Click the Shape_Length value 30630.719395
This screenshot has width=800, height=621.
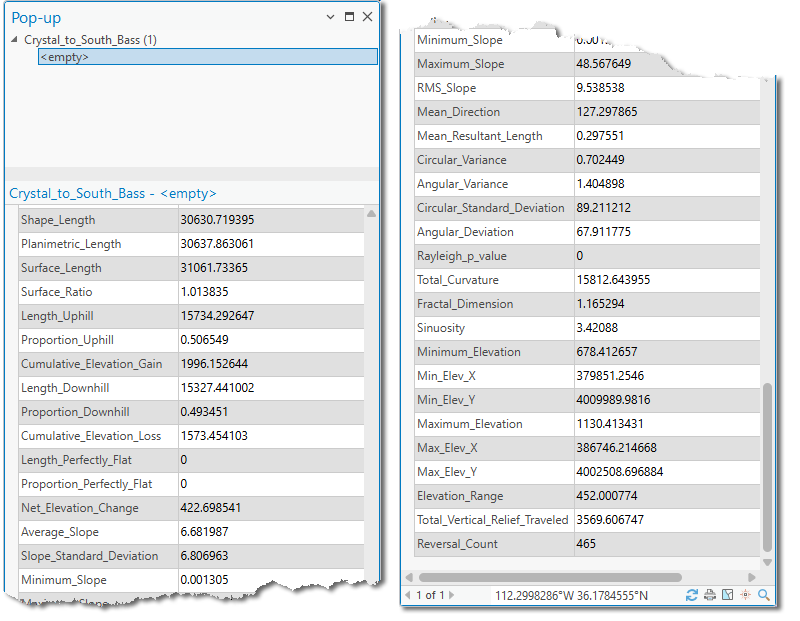217,220
